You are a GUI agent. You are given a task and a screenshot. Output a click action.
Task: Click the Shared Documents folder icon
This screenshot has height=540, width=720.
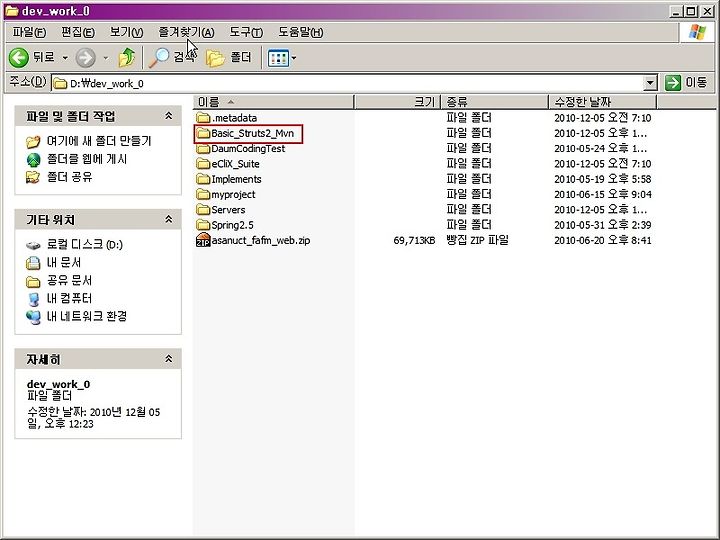[x=33, y=281]
